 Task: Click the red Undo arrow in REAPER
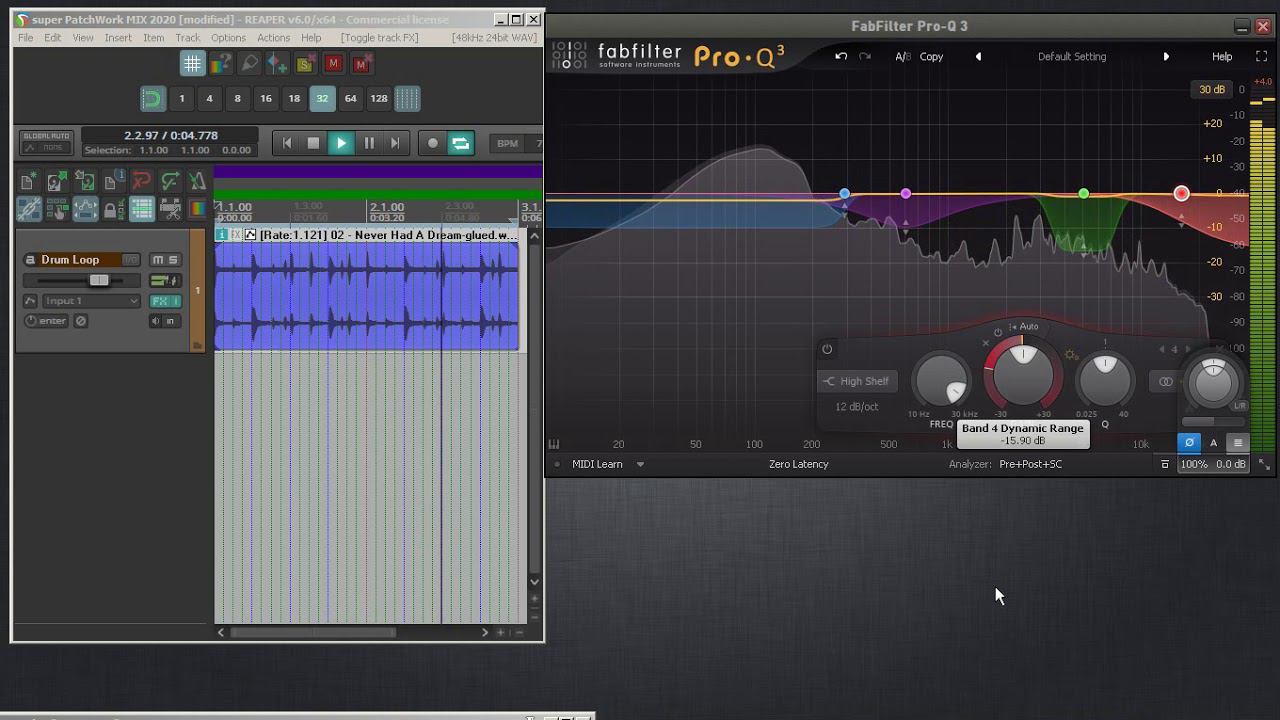pos(141,182)
